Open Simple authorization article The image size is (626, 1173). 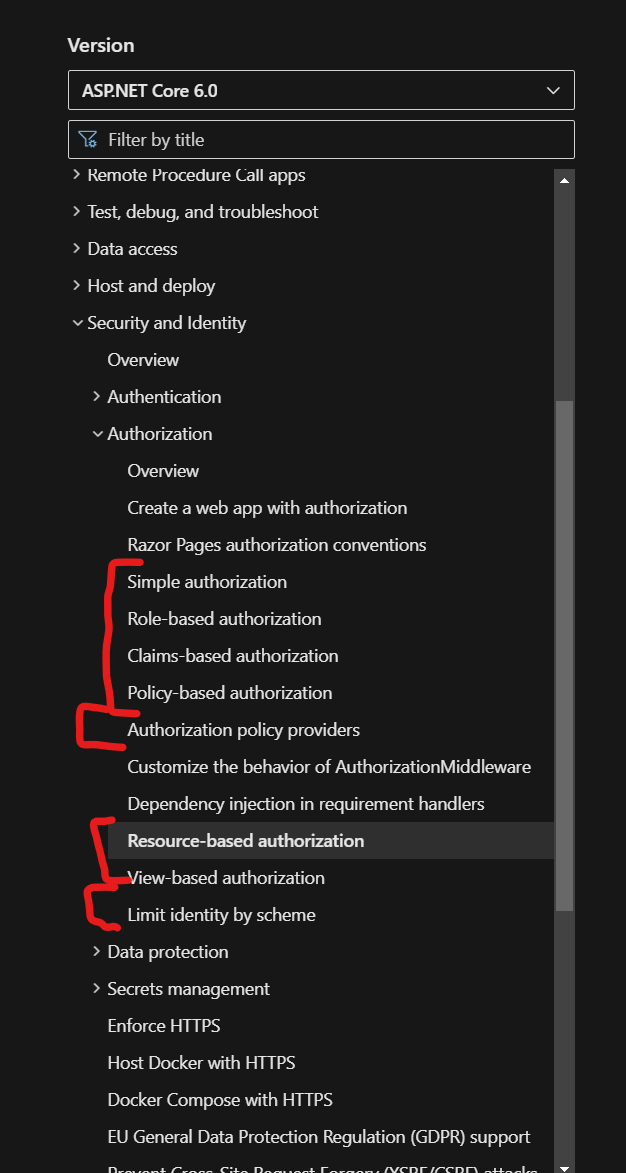click(207, 582)
